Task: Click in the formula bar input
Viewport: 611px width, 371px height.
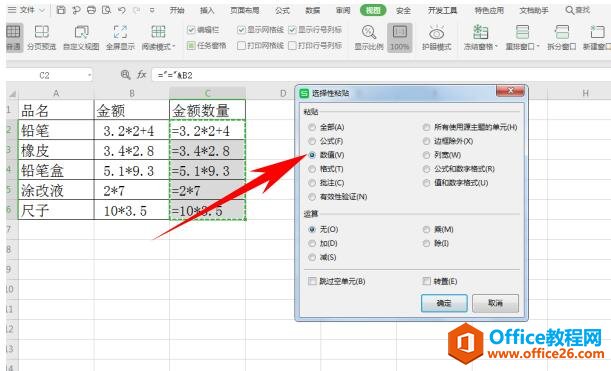Action: (380, 75)
